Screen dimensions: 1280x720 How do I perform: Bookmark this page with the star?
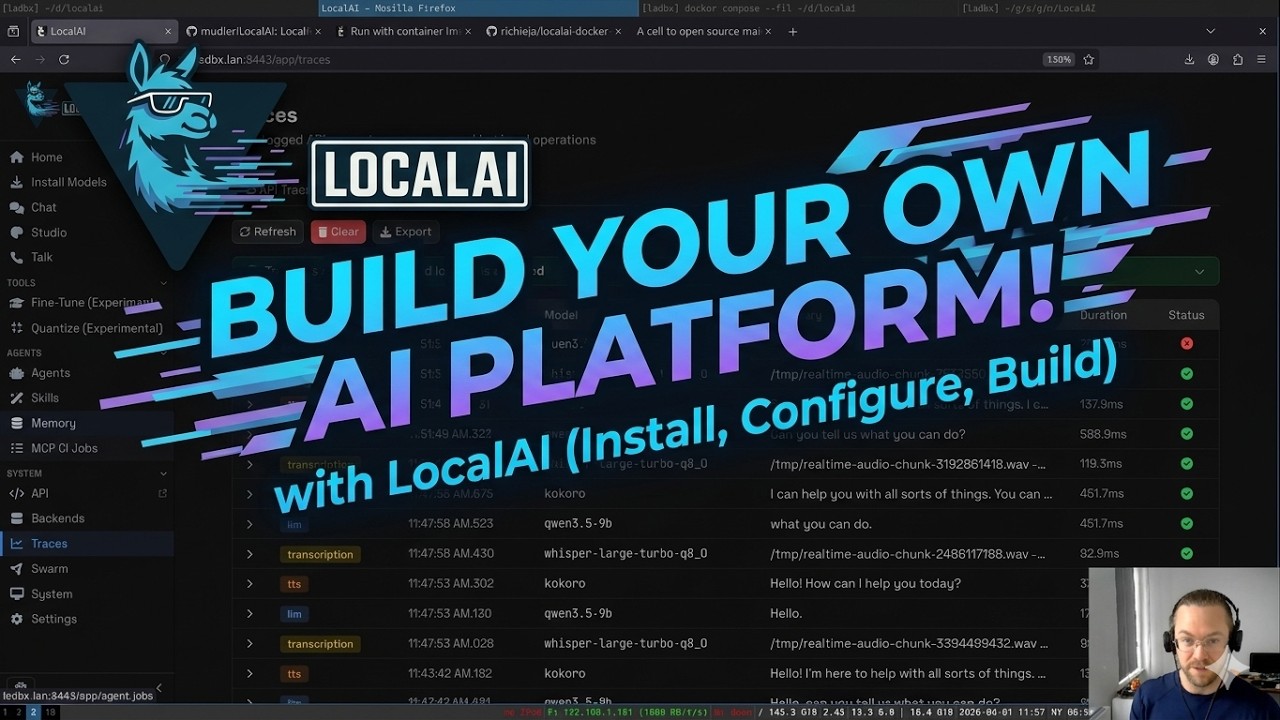(1089, 59)
